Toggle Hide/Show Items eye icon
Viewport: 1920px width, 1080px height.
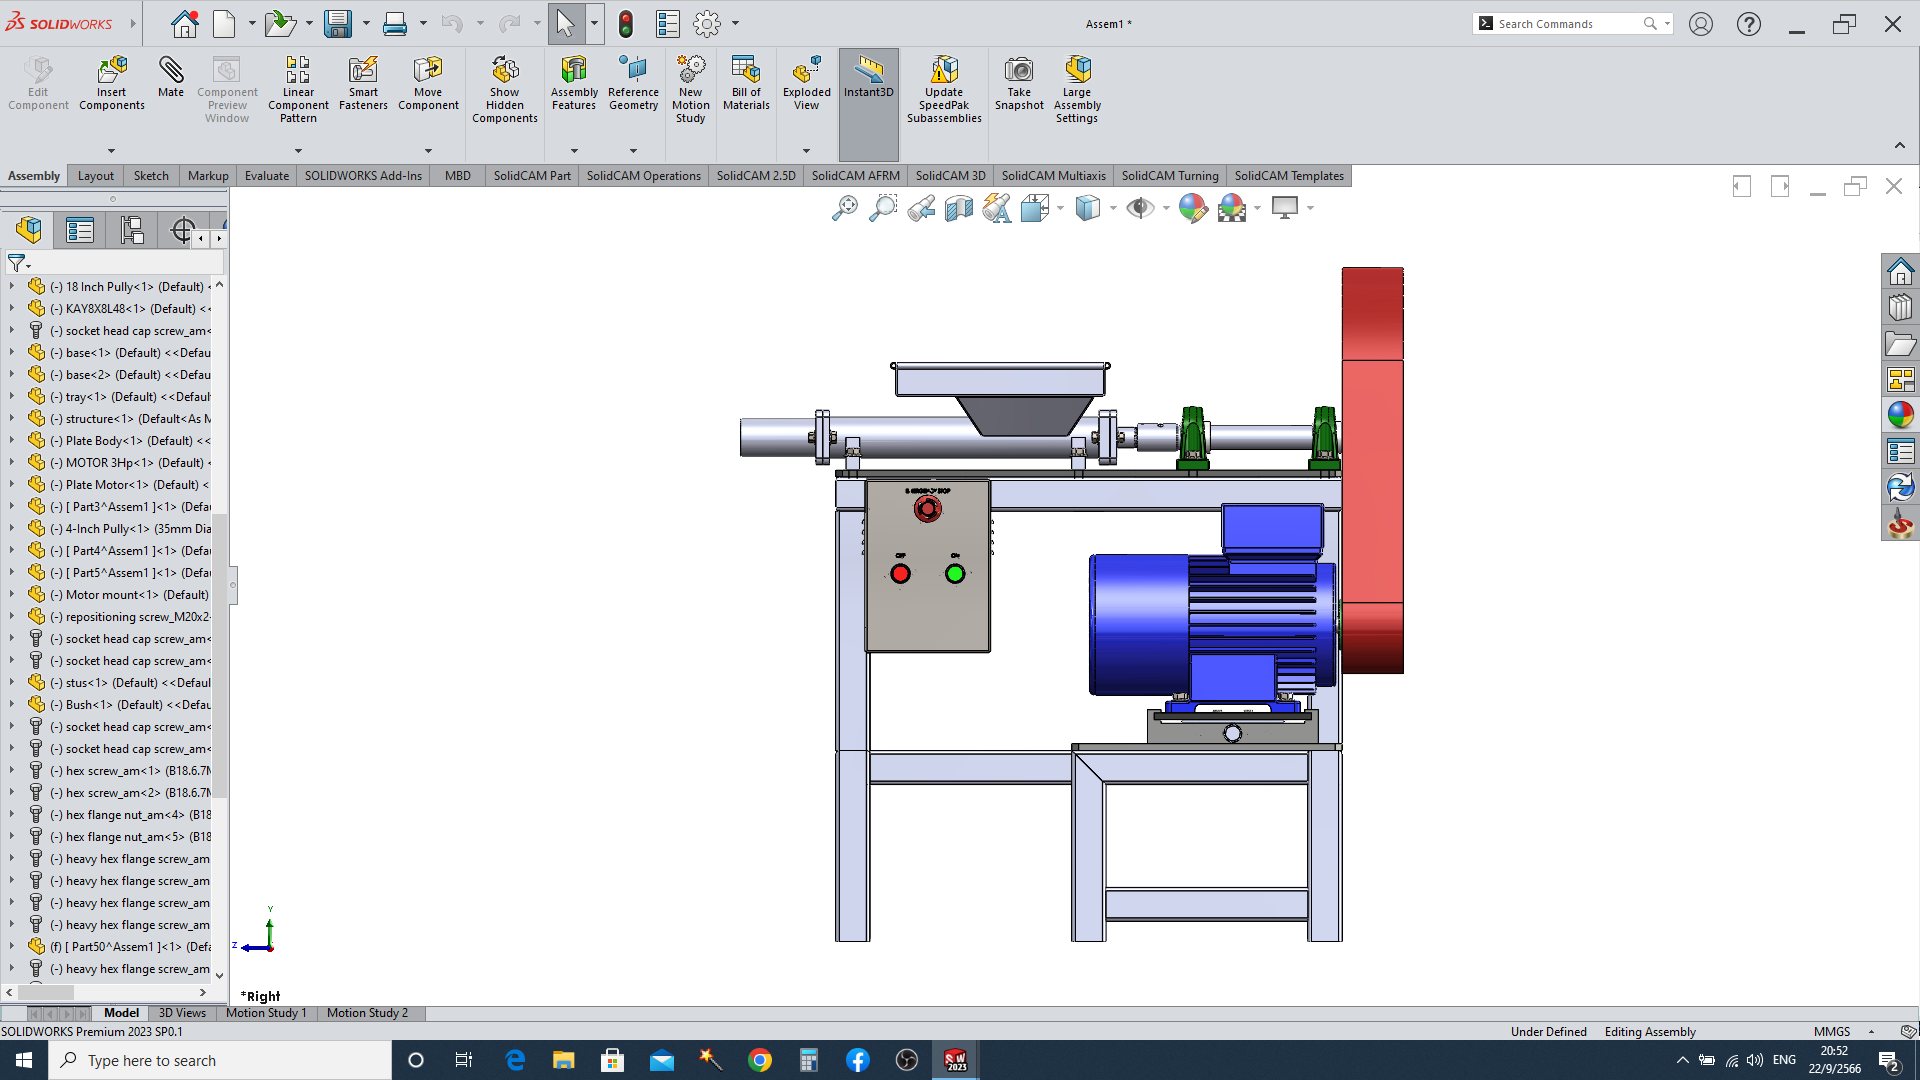(x=1140, y=208)
